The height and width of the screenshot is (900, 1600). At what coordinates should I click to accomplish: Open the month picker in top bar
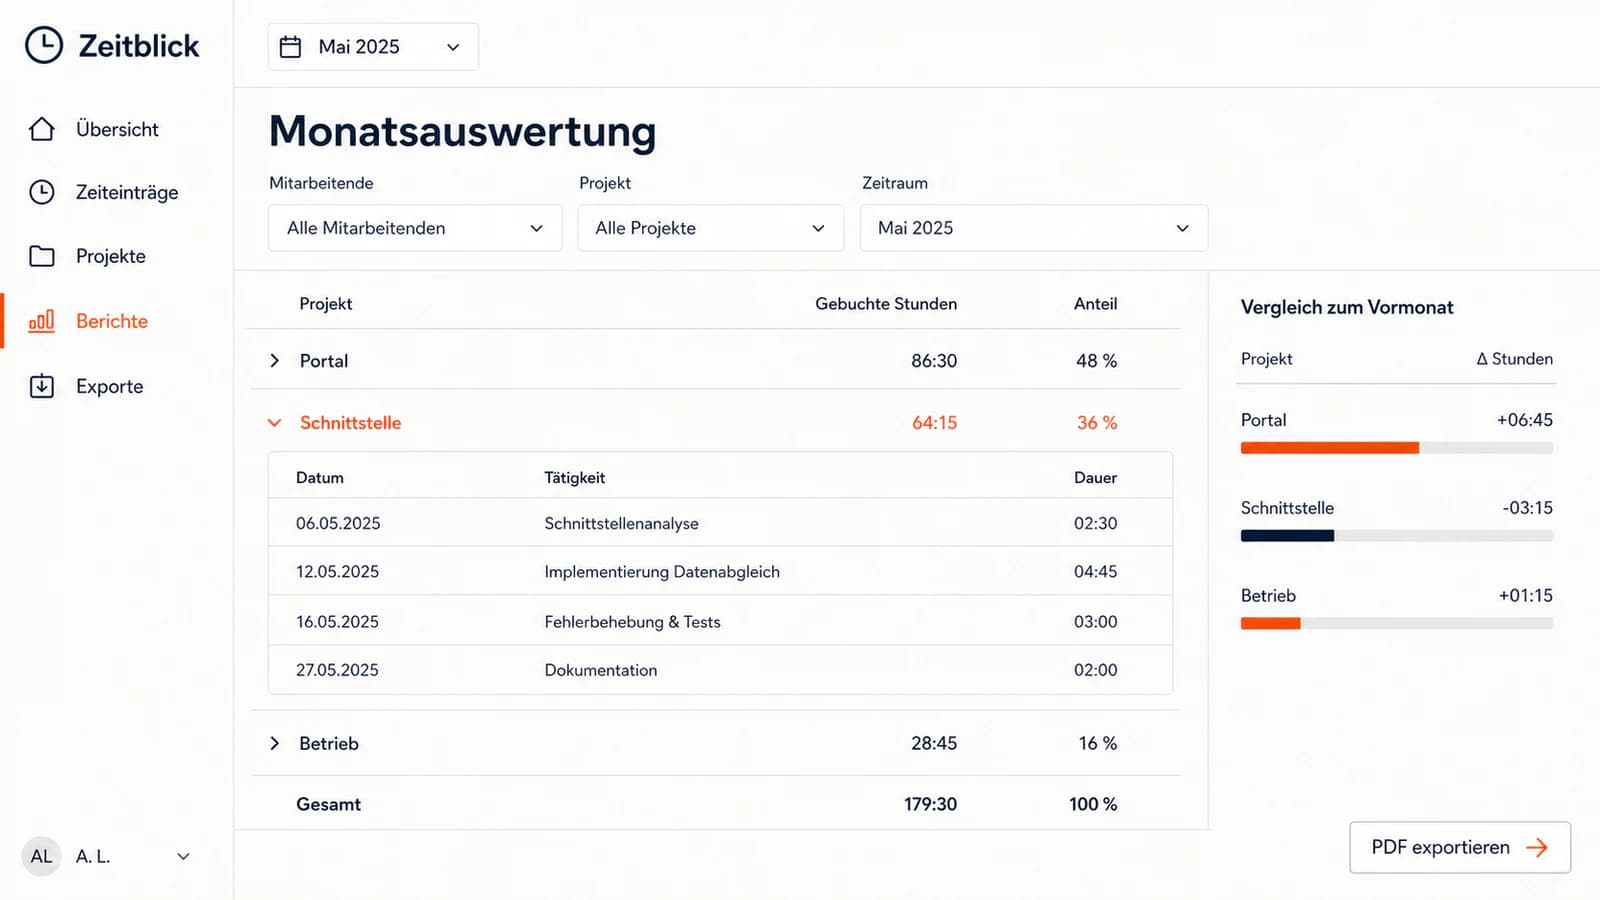(x=373, y=47)
